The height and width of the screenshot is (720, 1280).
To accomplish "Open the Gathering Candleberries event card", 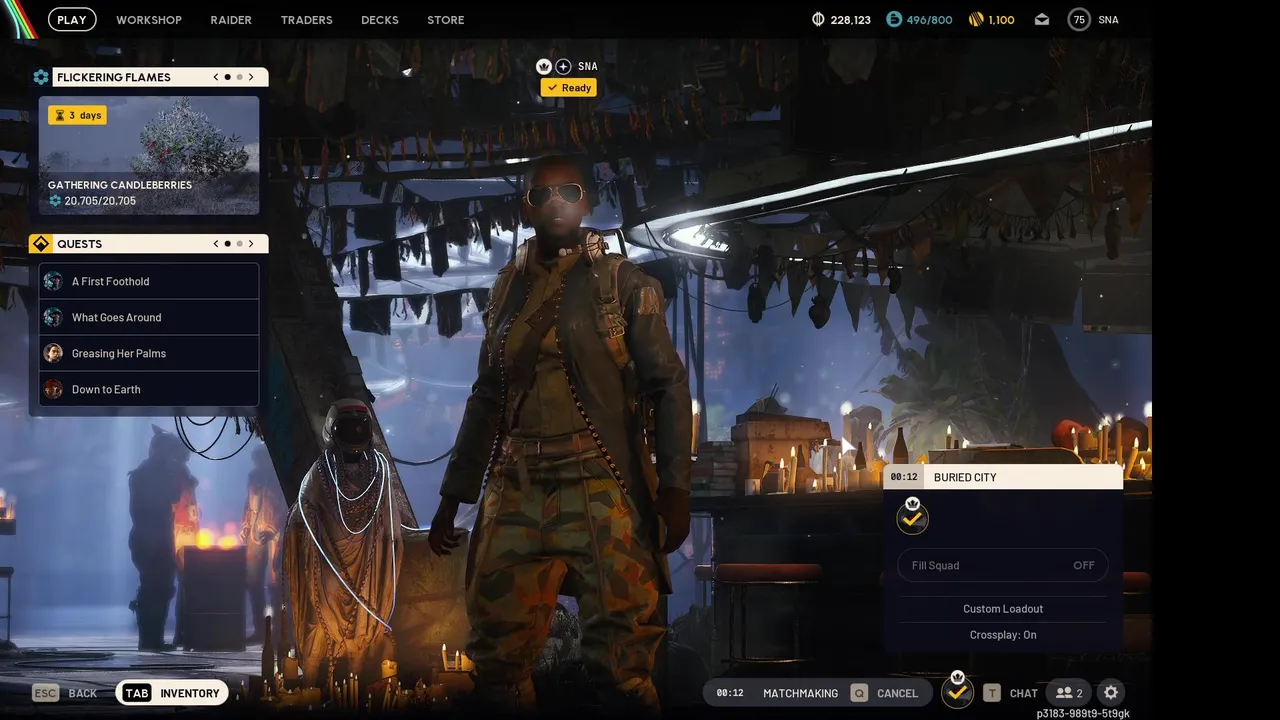I will click(x=149, y=155).
